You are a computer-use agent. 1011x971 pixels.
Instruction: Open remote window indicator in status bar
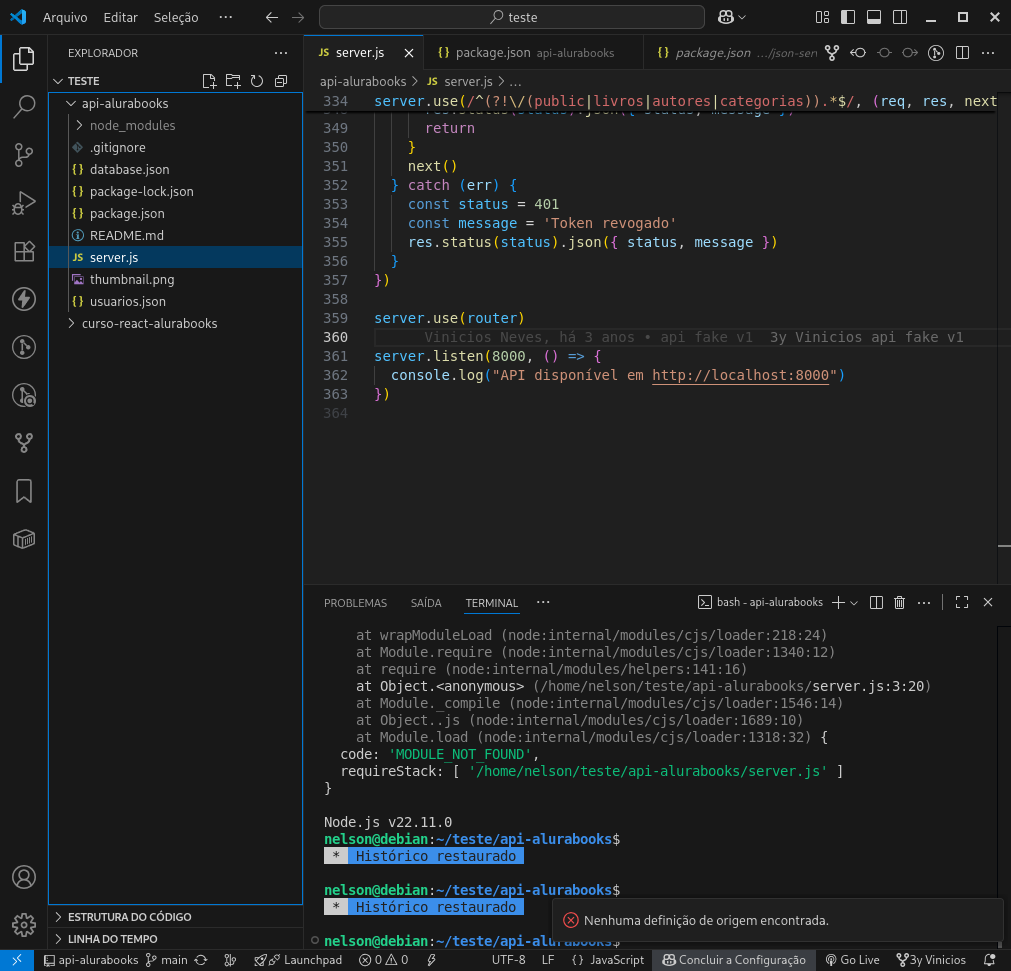17,960
